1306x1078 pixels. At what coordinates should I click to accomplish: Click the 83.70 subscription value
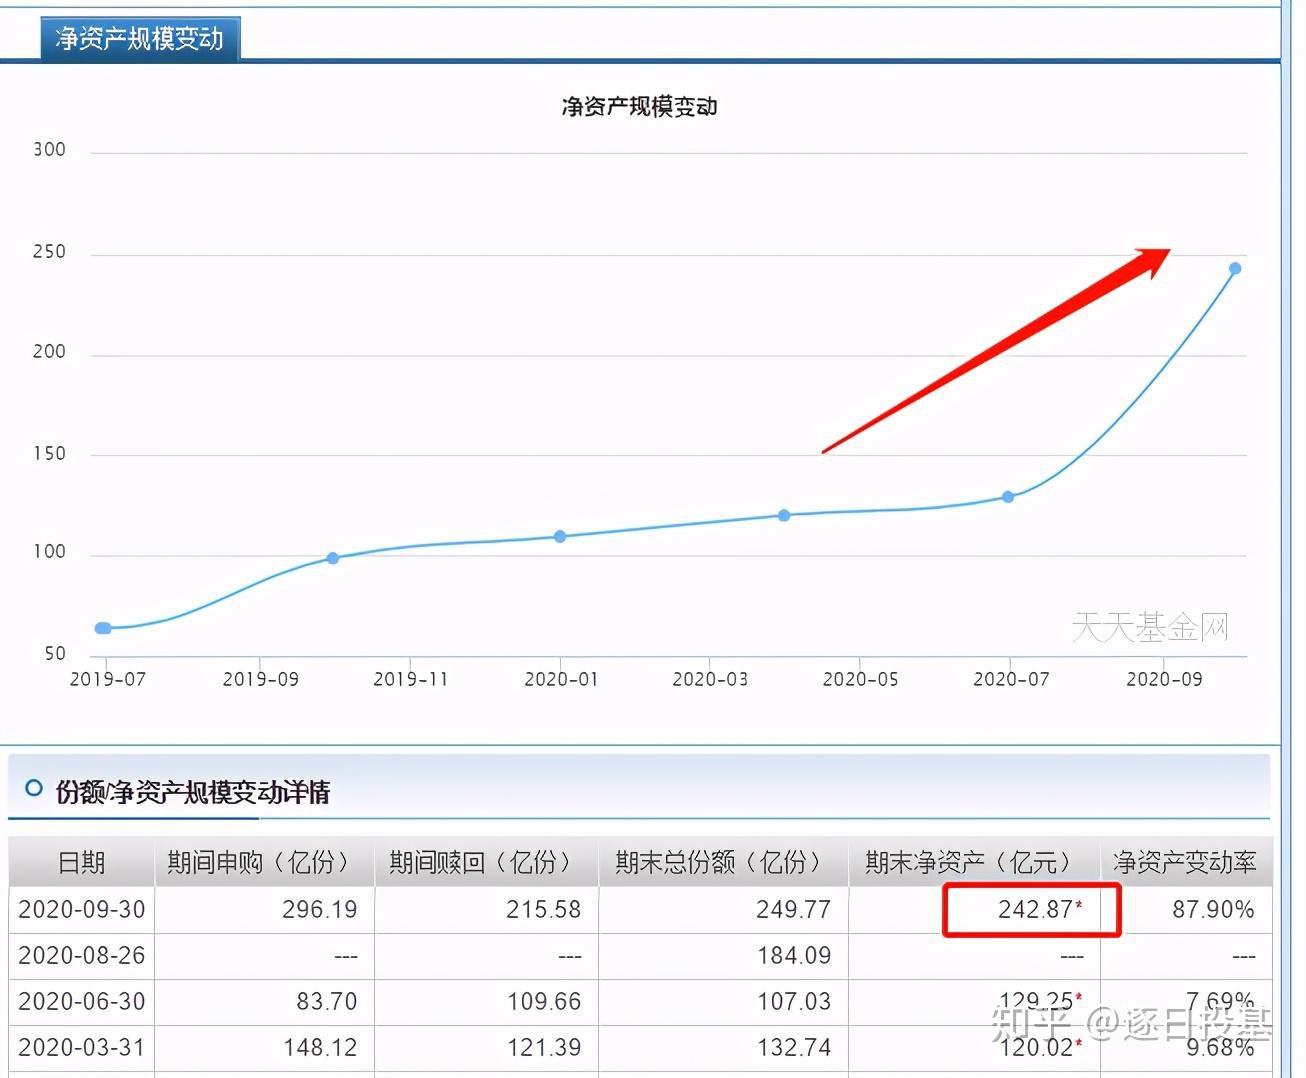point(327,1002)
